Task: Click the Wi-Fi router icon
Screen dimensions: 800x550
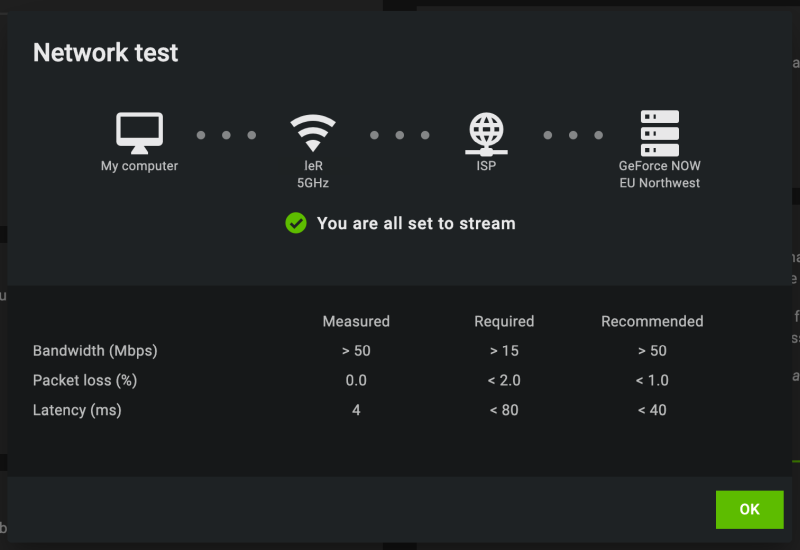Action: coord(313,132)
